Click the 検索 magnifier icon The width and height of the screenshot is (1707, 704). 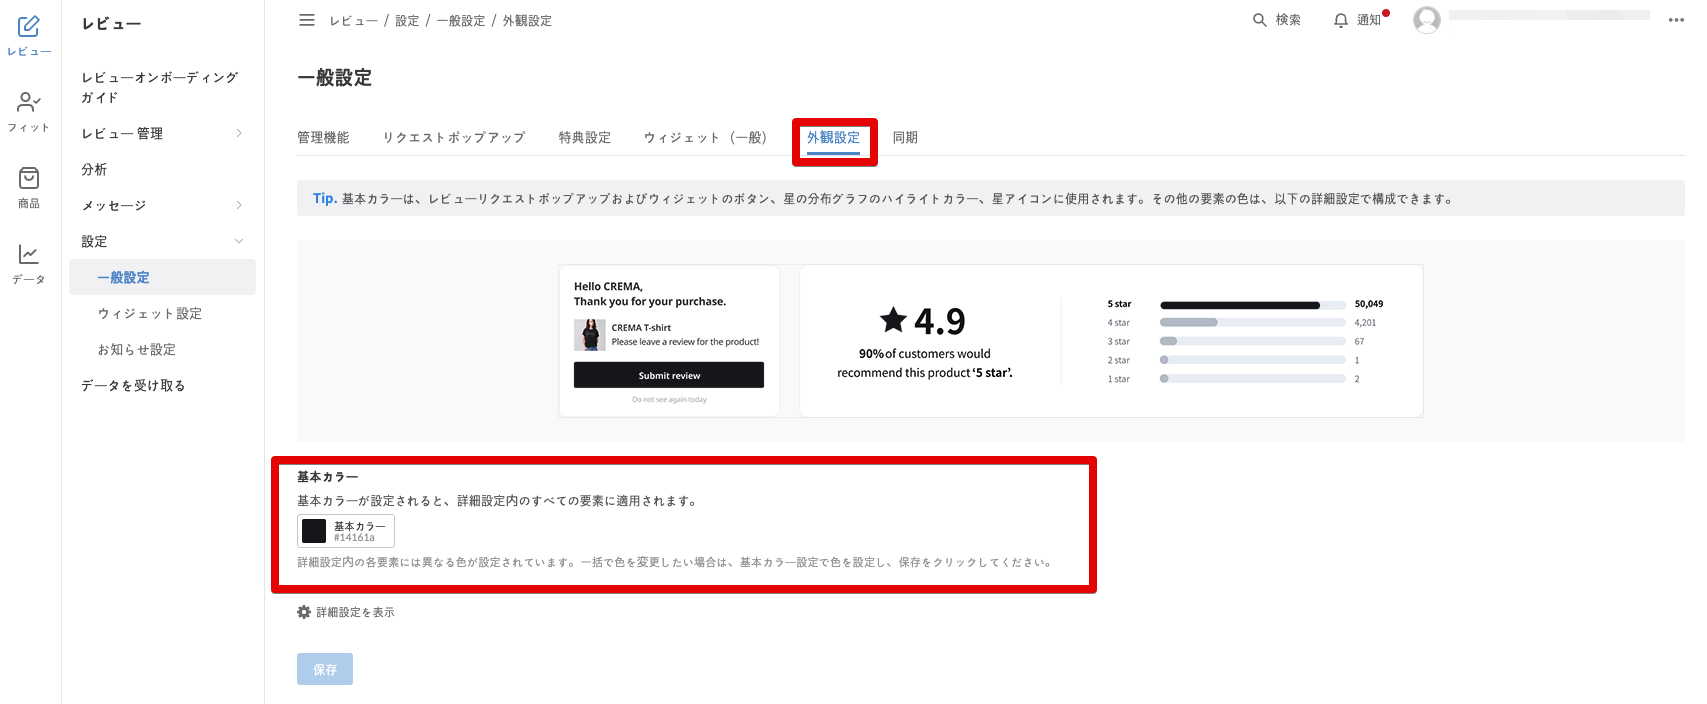[x=1260, y=20]
